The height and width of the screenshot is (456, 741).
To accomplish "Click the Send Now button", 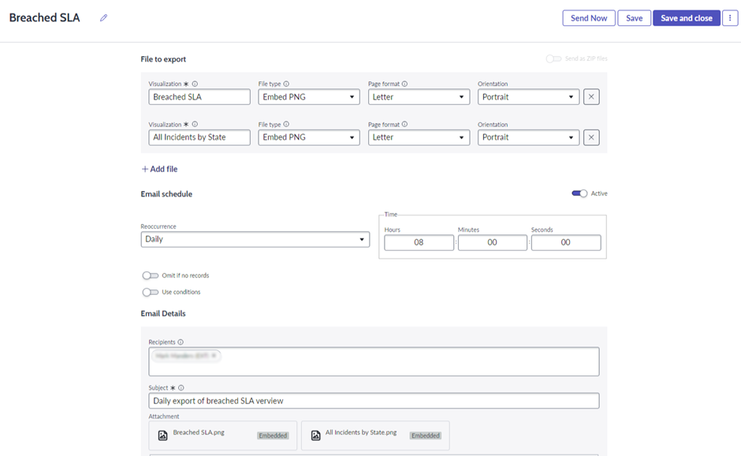I will tap(589, 18).
